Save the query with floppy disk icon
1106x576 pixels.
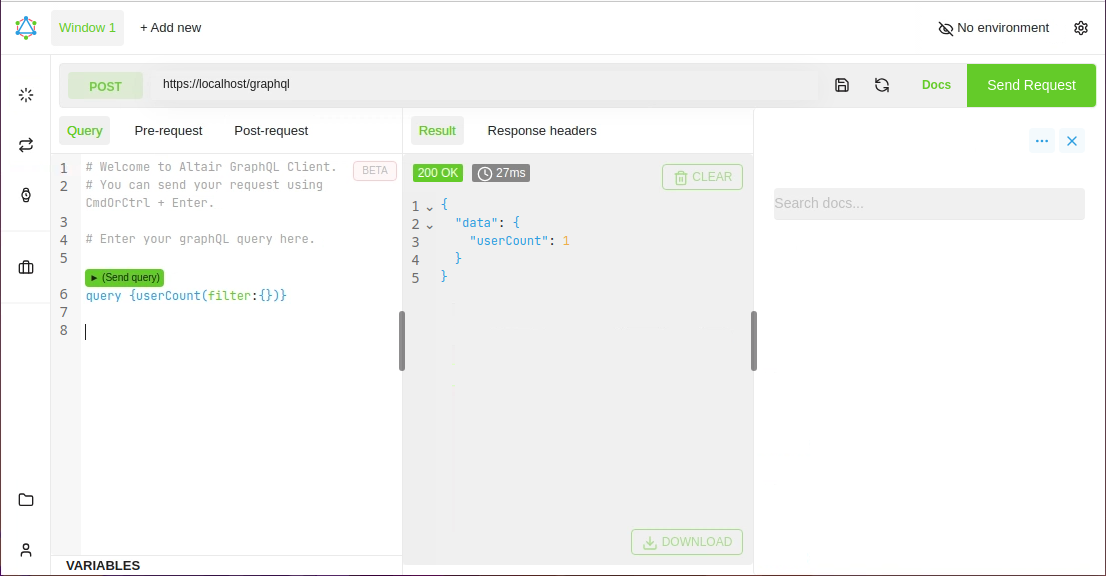842,85
